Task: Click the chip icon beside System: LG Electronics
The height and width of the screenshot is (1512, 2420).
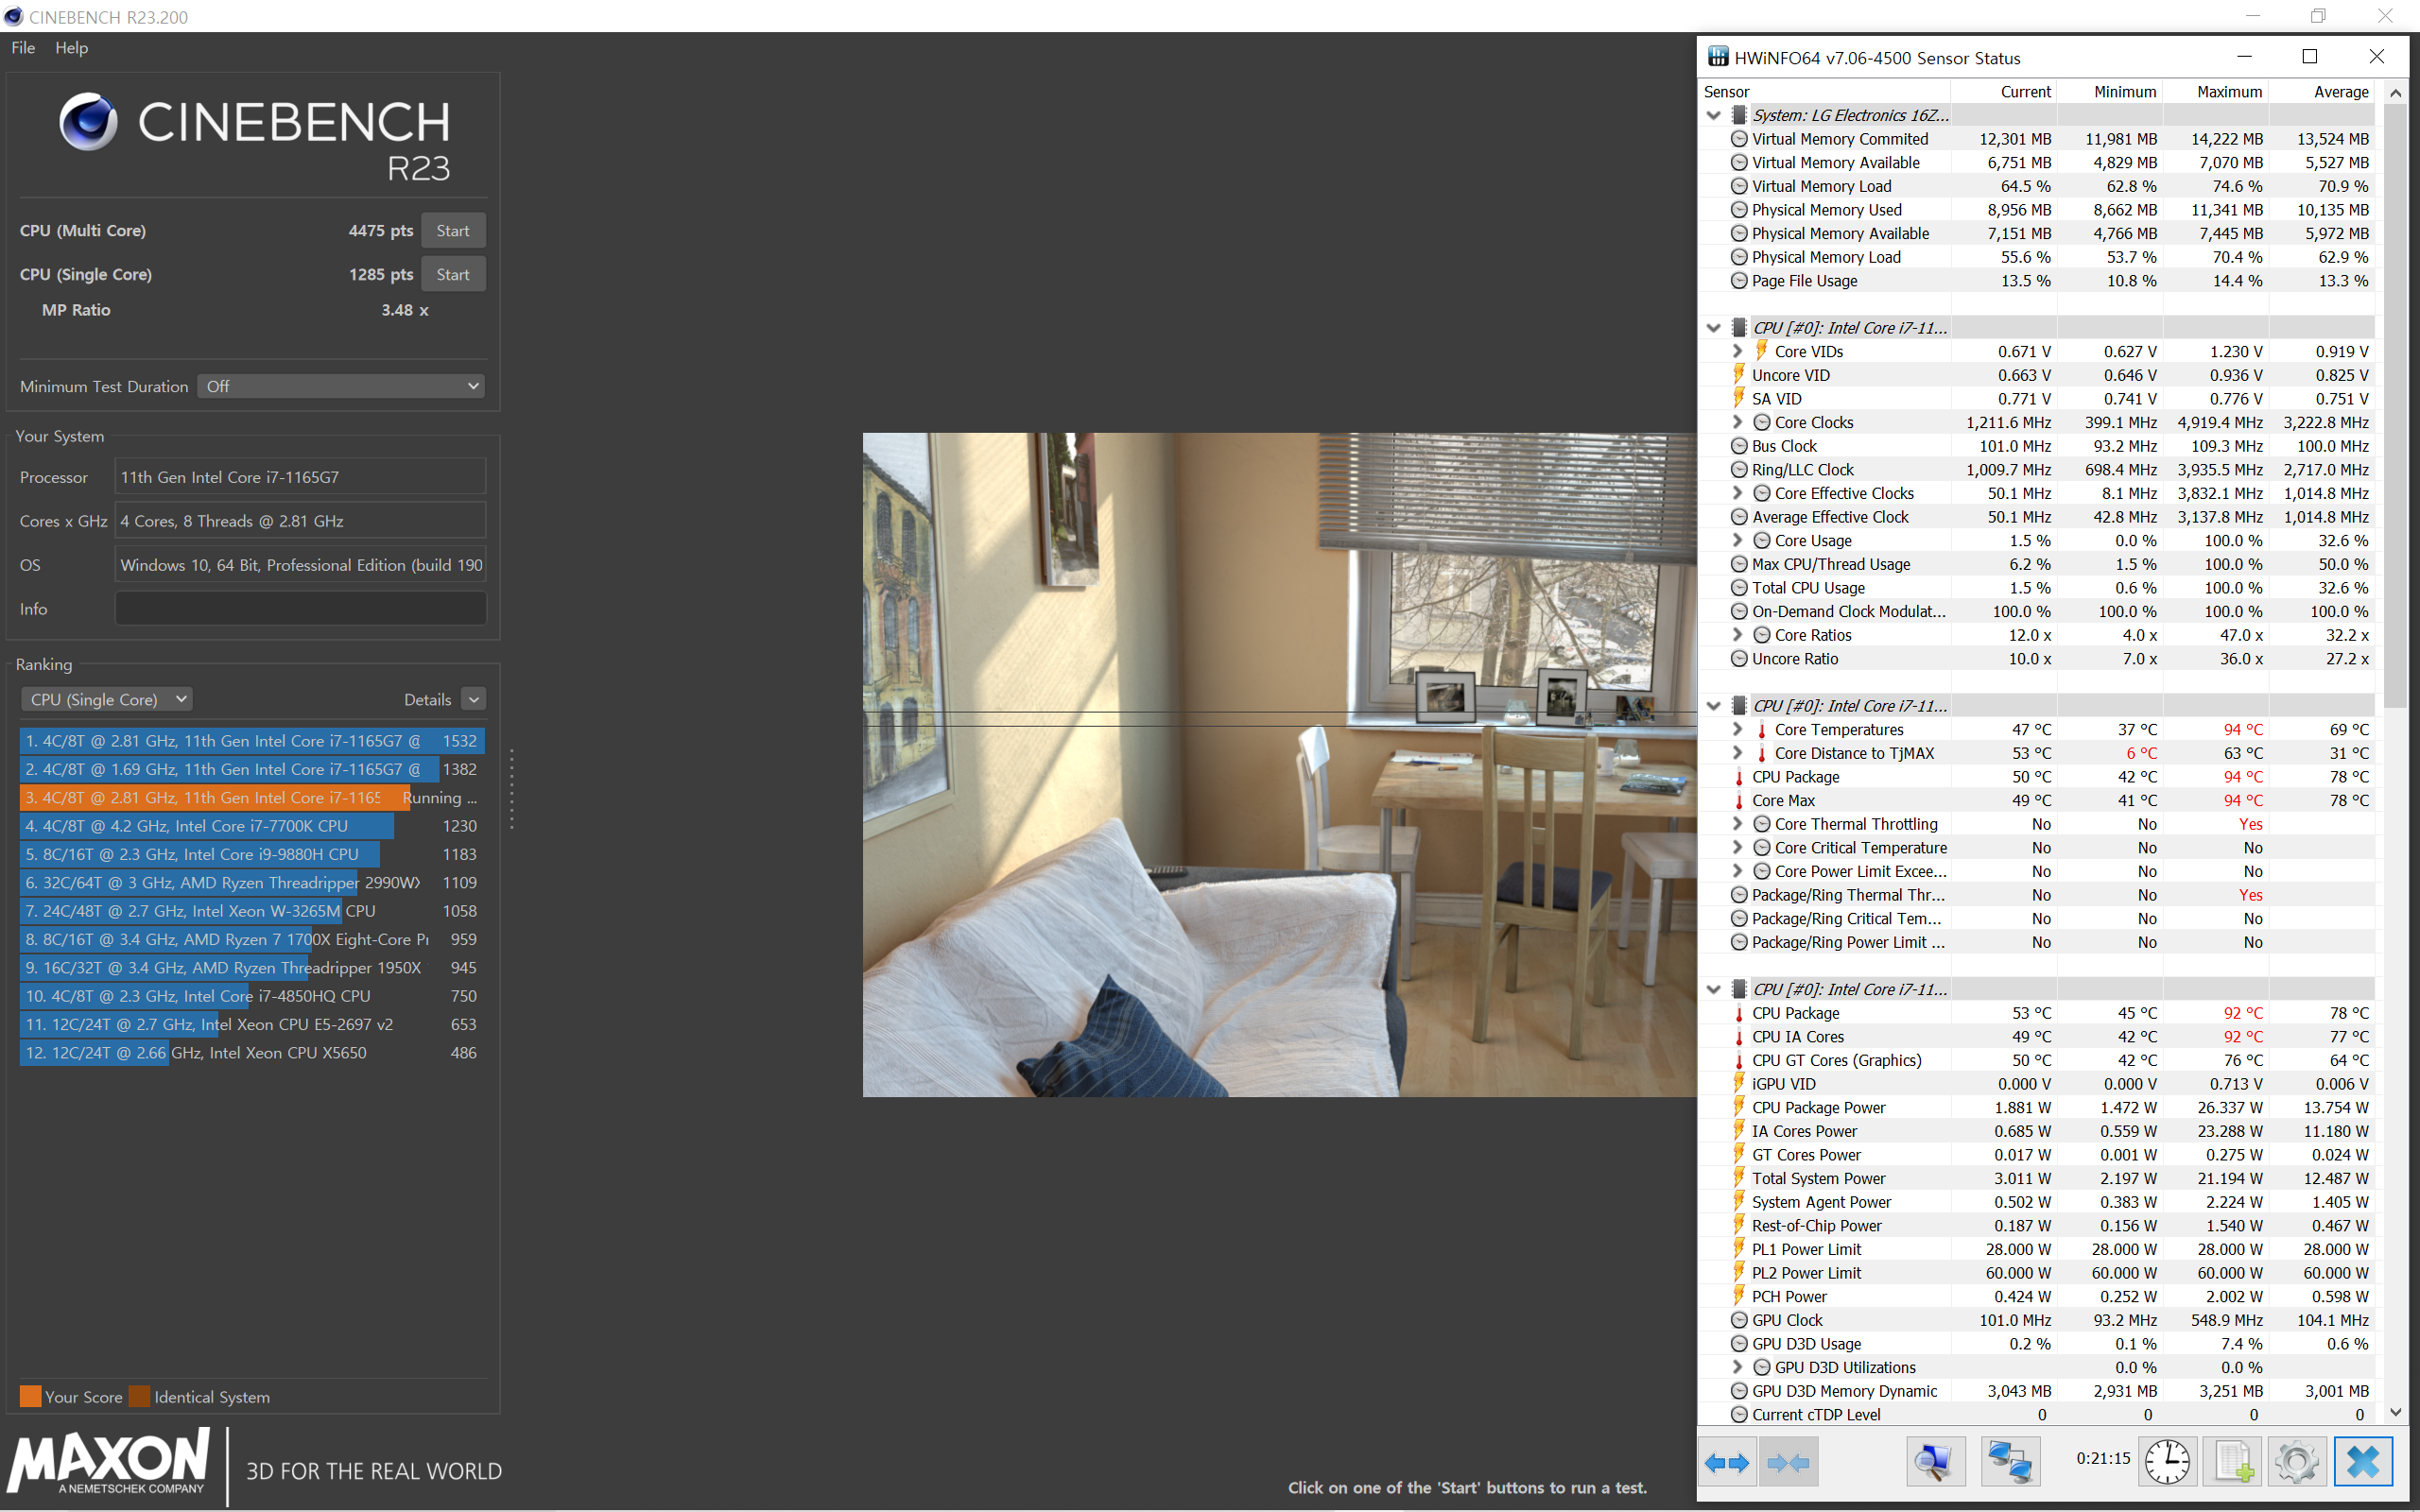Action: 1739,115
